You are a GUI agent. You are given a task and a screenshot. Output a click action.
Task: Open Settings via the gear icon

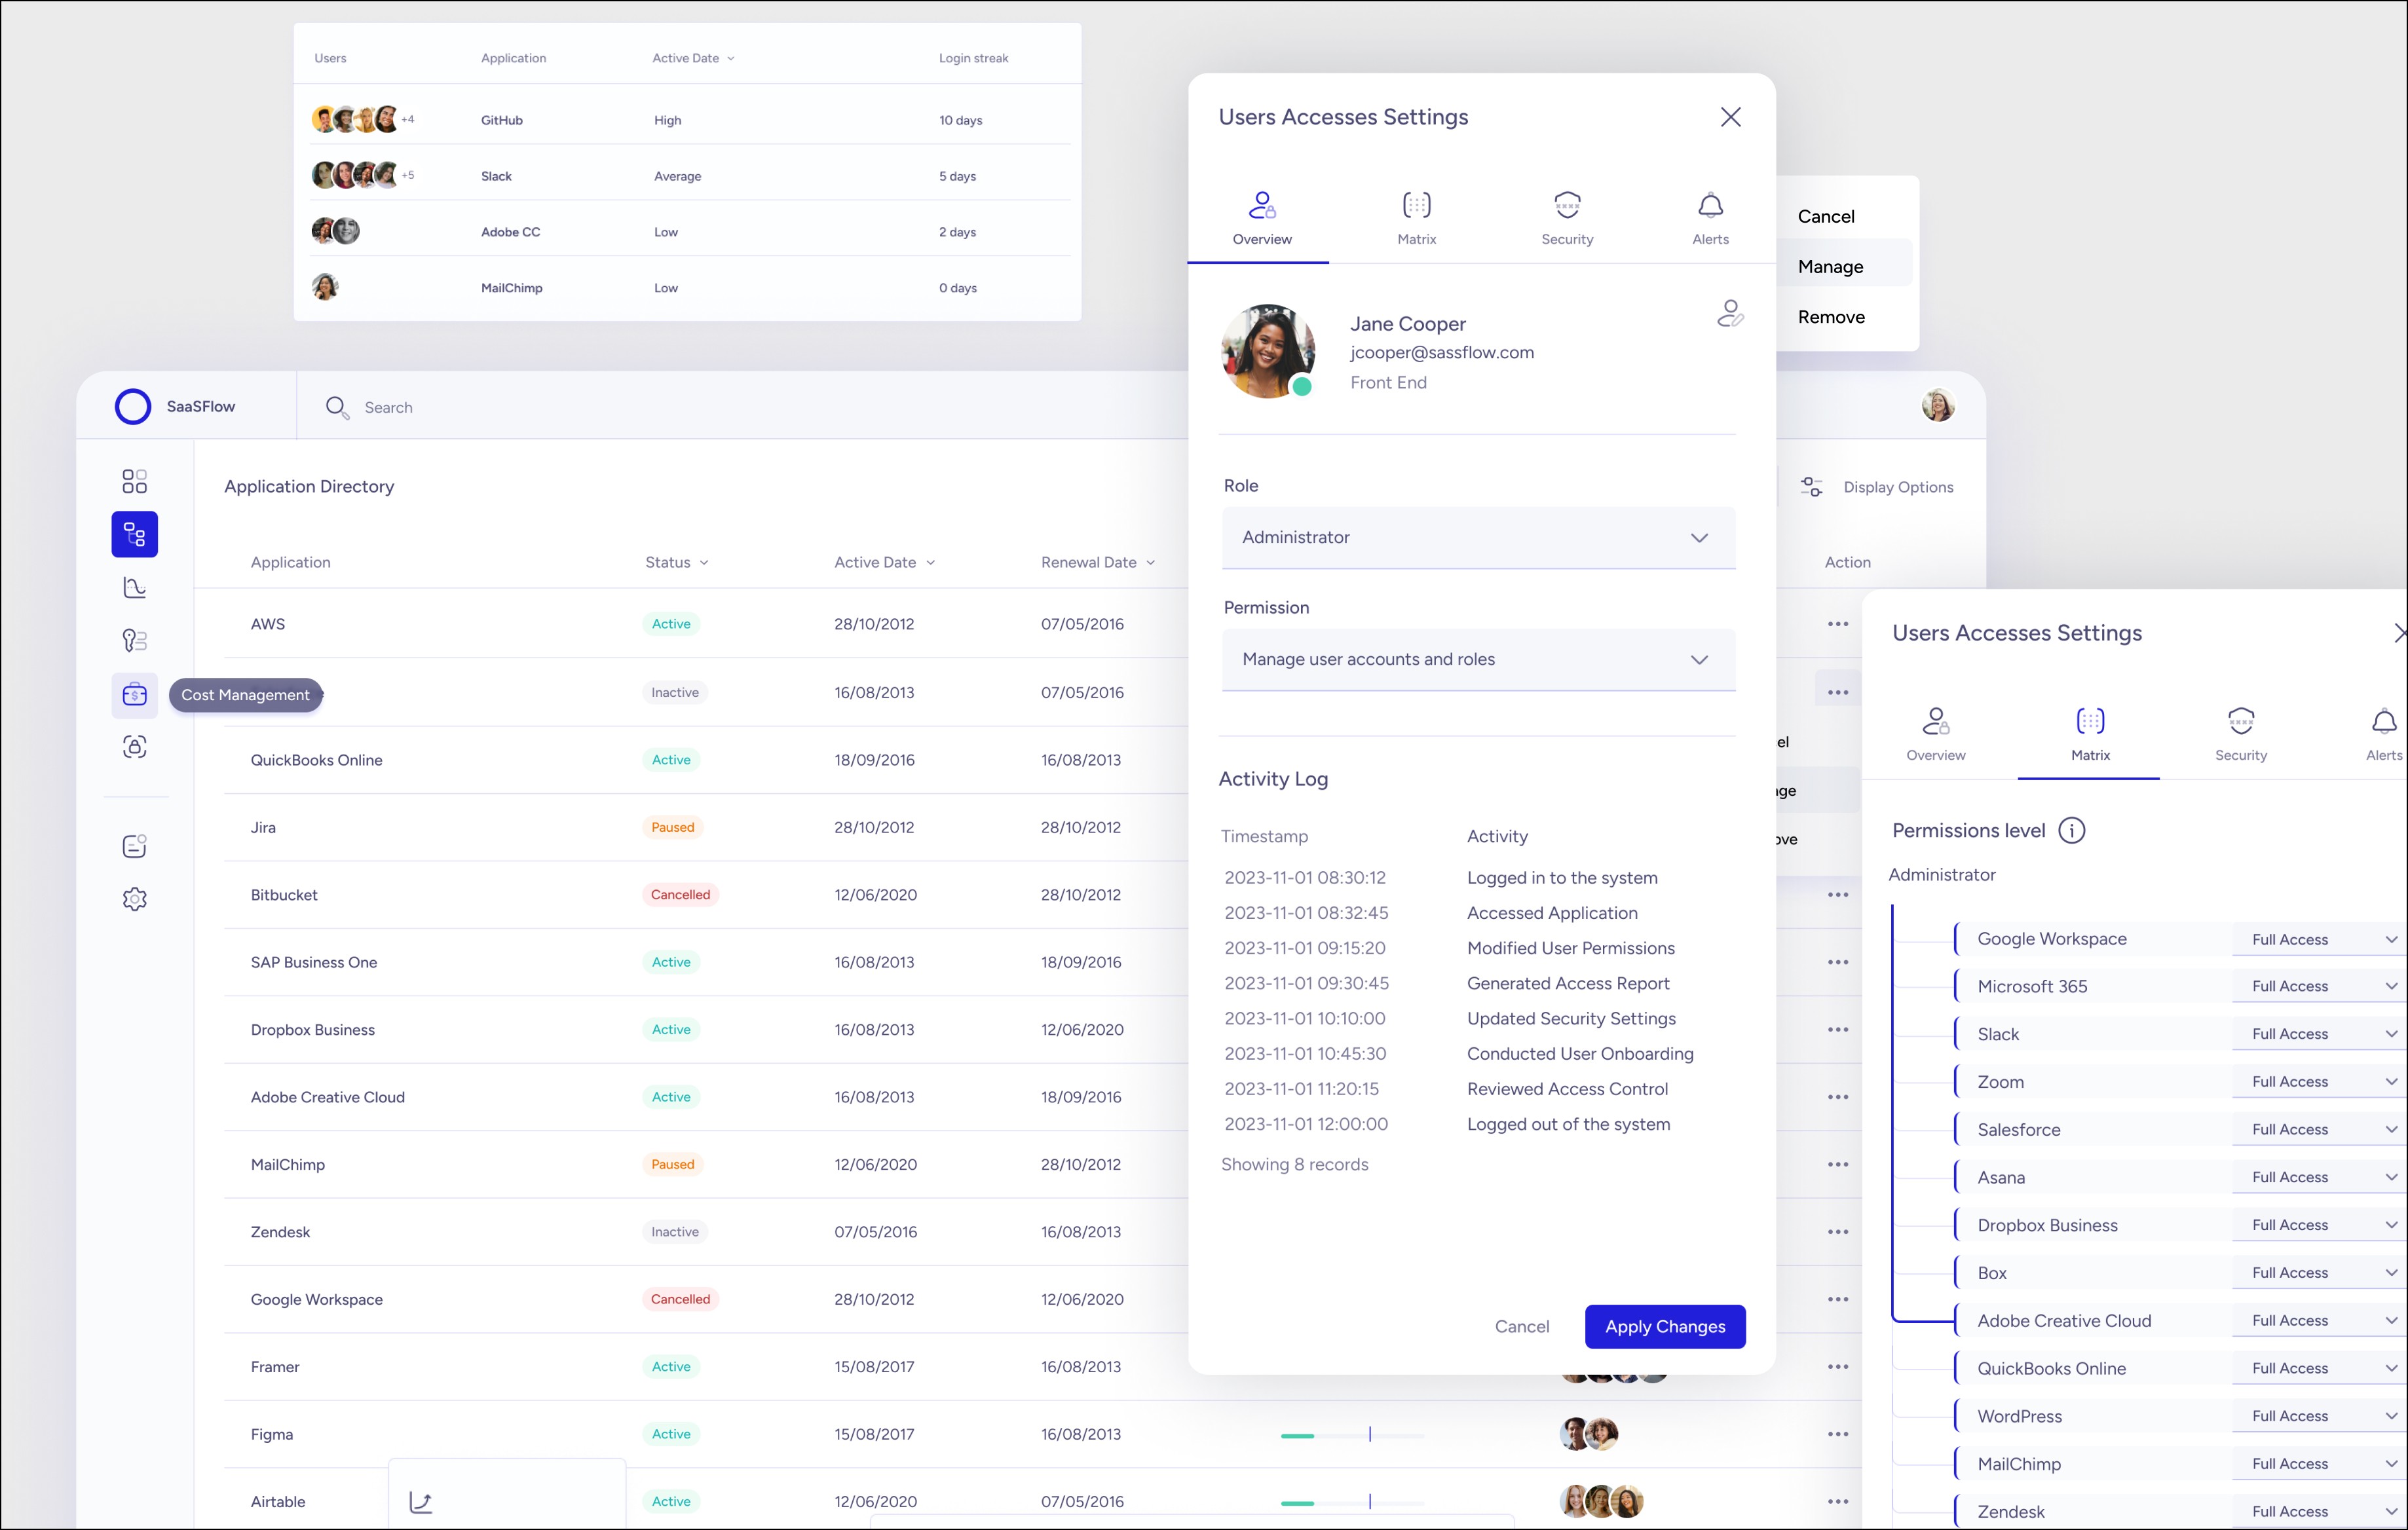pos(135,898)
